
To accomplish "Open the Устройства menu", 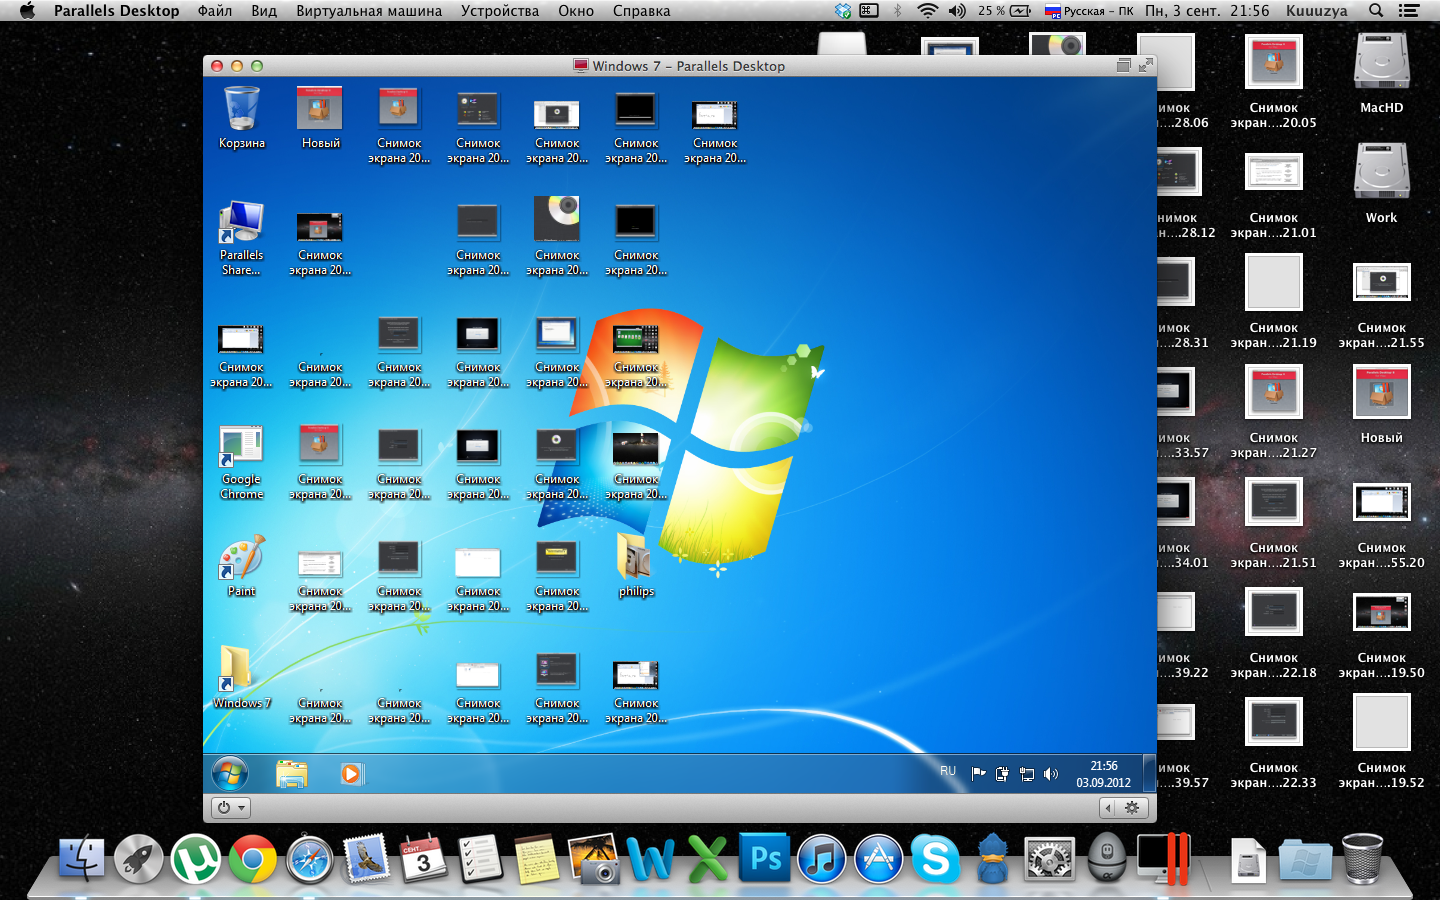I will pyautogui.click(x=499, y=11).
